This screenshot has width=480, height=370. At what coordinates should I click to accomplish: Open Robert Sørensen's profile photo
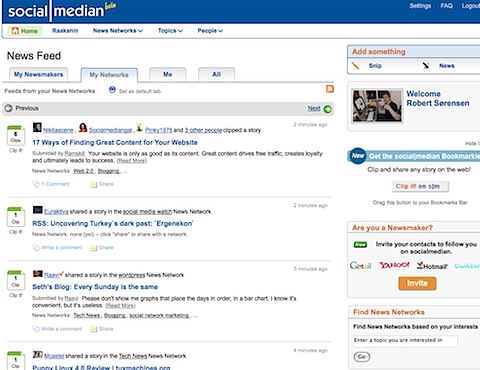coord(377,106)
